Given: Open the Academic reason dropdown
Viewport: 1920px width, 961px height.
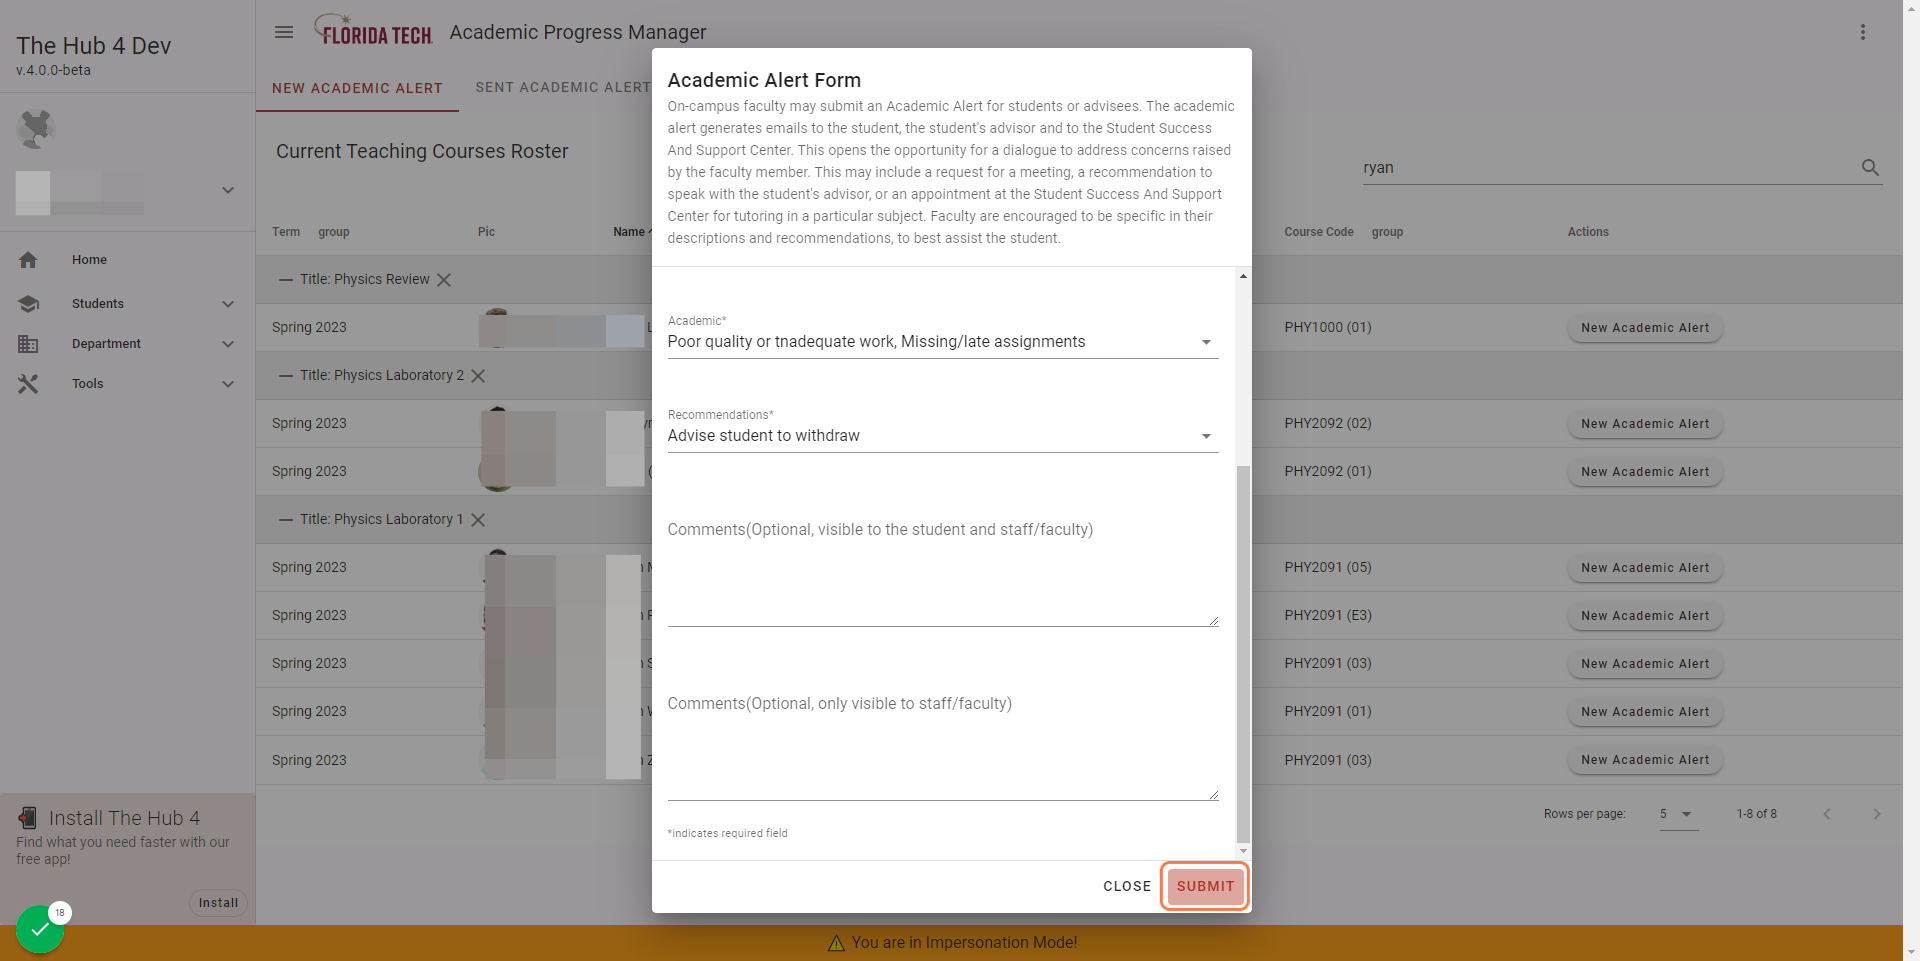Looking at the screenshot, I should 942,342.
